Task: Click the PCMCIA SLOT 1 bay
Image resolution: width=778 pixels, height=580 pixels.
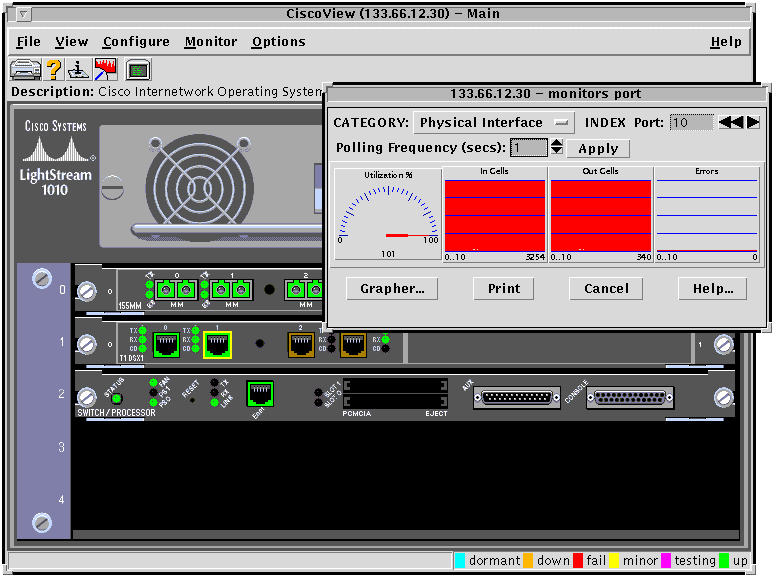Action: tap(395, 385)
